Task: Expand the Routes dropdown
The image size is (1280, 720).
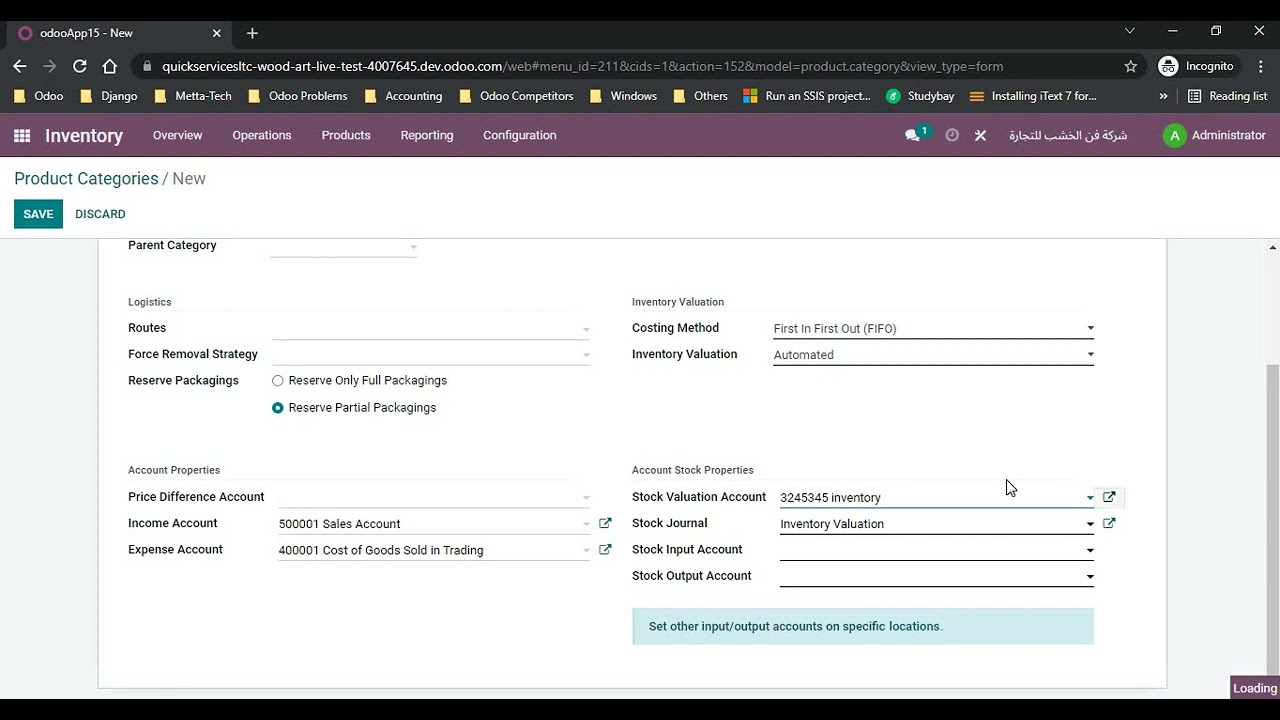Action: click(x=586, y=329)
